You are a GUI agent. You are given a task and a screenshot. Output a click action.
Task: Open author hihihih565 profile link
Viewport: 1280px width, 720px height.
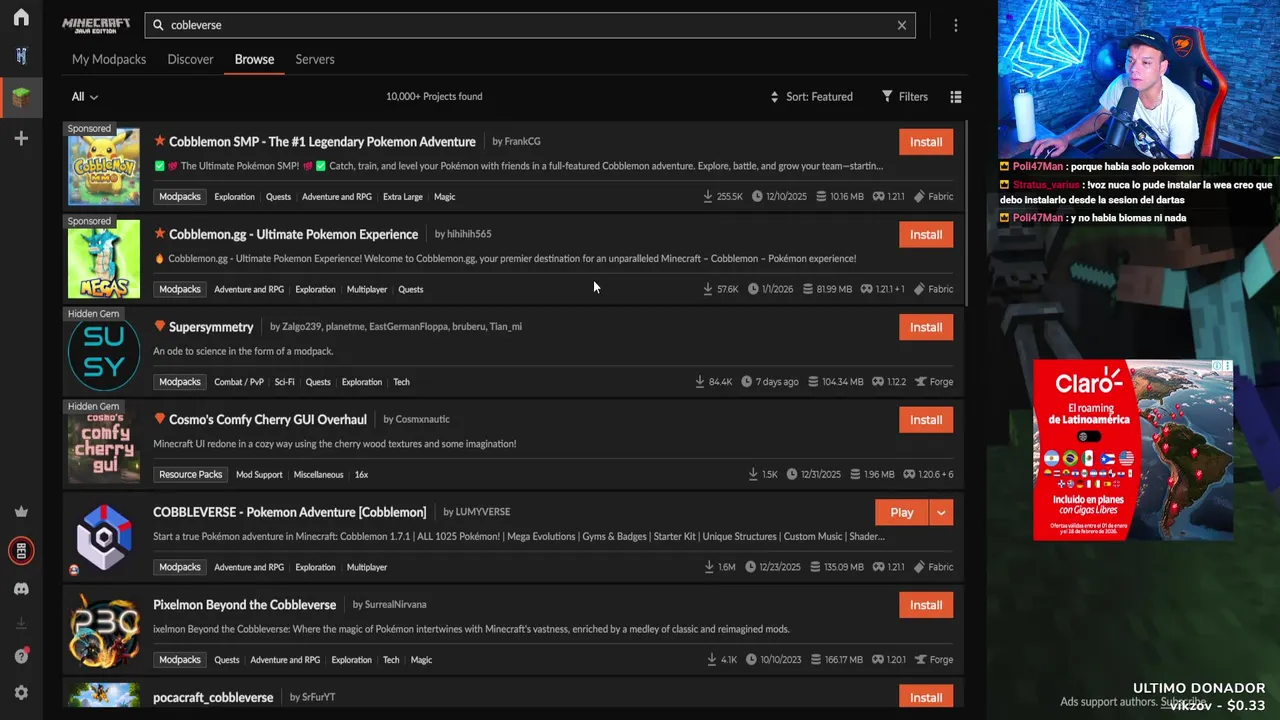pyautogui.click(x=470, y=234)
